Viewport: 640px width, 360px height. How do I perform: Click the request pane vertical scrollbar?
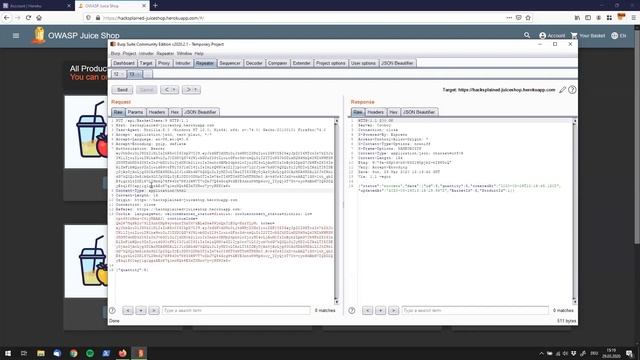click(336, 211)
